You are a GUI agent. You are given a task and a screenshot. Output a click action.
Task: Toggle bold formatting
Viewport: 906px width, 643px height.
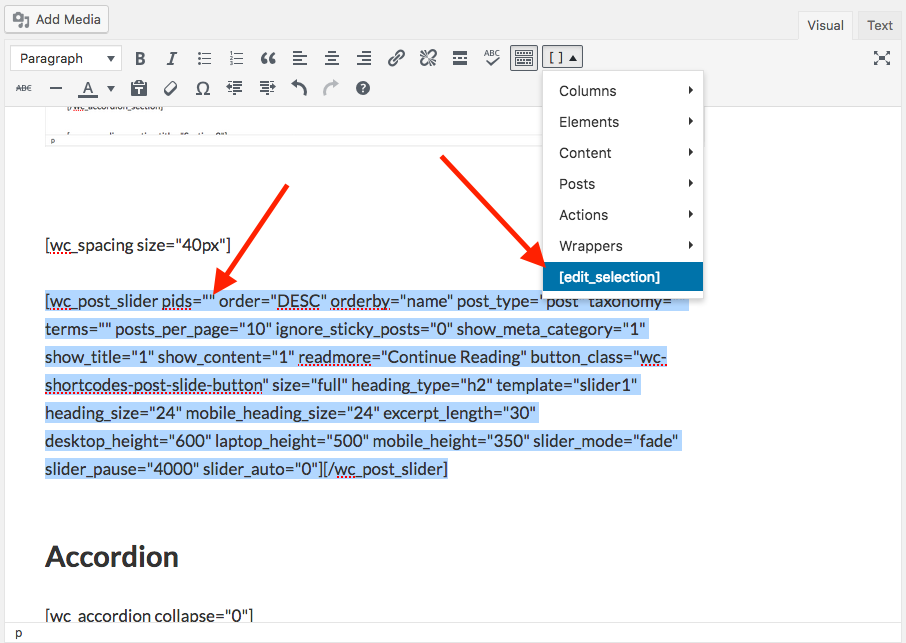pyautogui.click(x=140, y=58)
